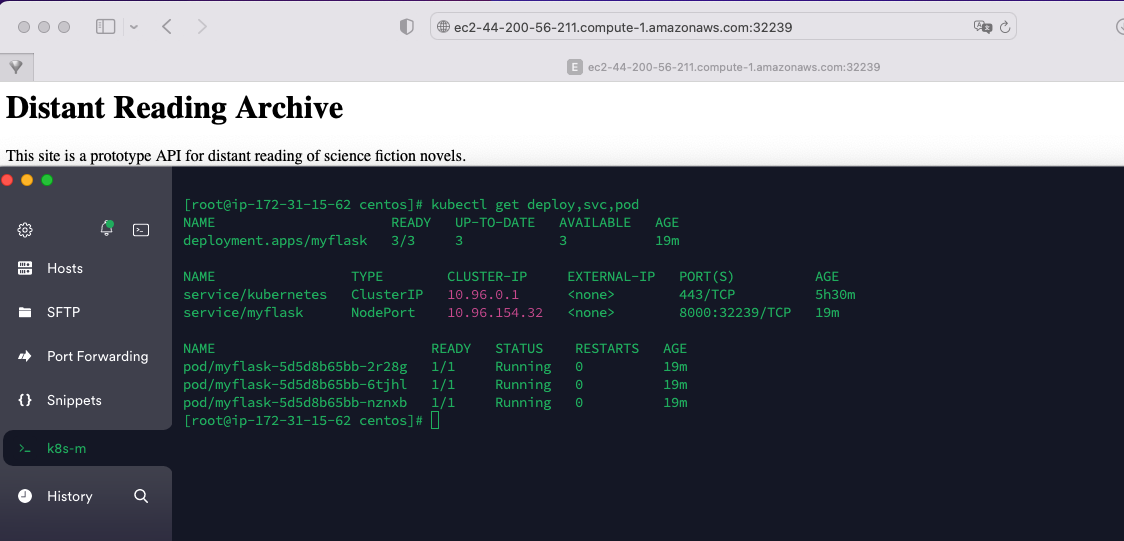Select the ec2-44-200-56-211 browser tab
This screenshot has height=541, width=1124.
tap(723, 67)
